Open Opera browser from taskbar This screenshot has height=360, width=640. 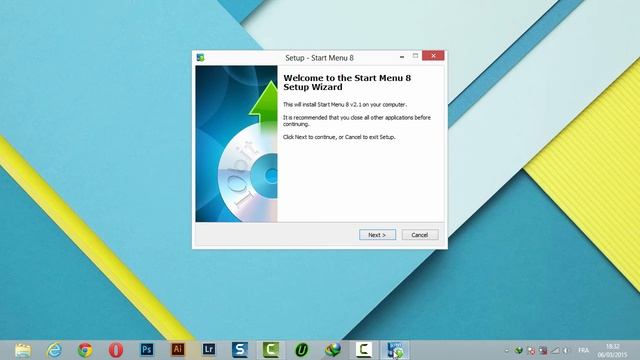pyautogui.click(x=116, y=350)
